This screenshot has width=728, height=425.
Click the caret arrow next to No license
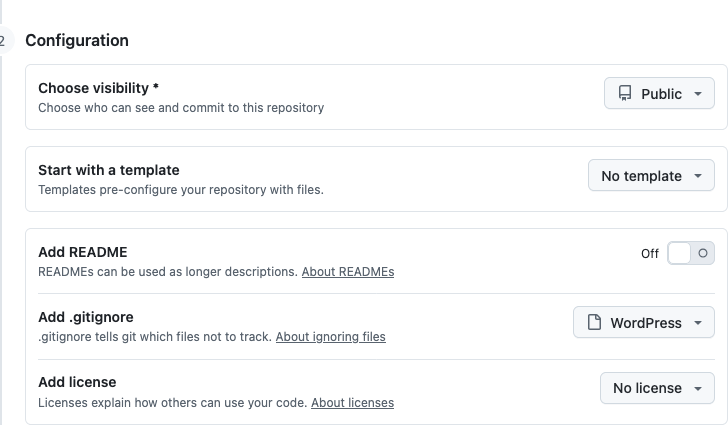pyautogui.click(x=698, y=388)
